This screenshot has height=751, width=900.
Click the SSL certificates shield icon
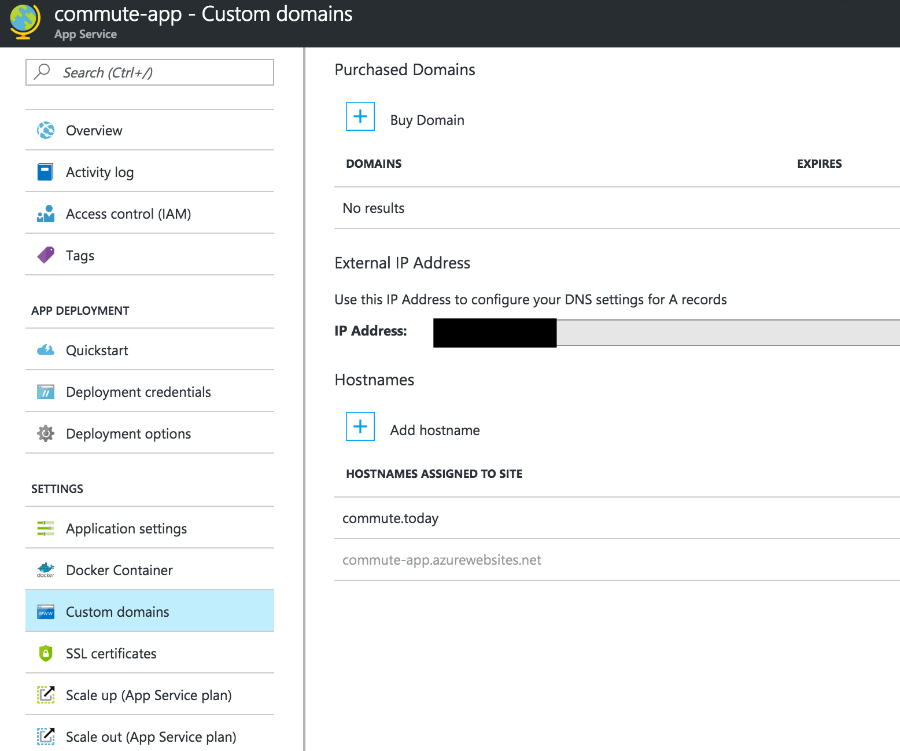tap(45, 653)
